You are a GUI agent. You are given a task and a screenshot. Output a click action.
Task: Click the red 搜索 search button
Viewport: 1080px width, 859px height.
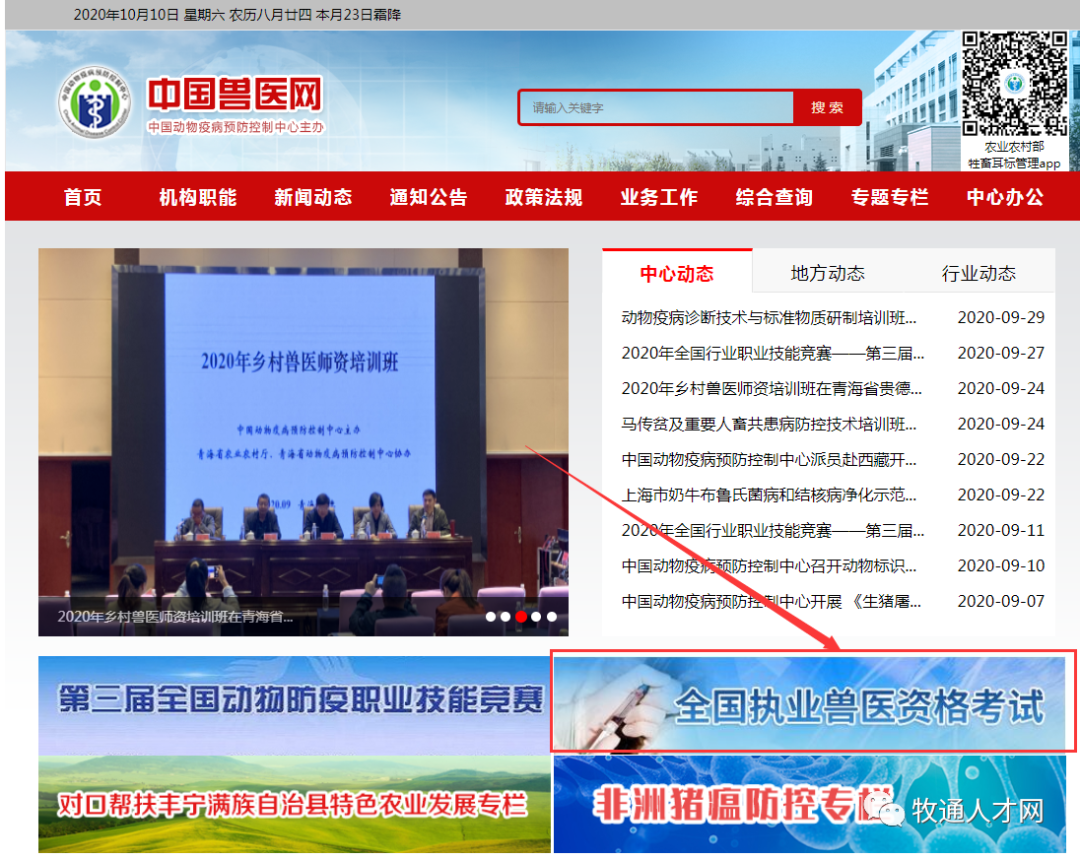point(827,107)
